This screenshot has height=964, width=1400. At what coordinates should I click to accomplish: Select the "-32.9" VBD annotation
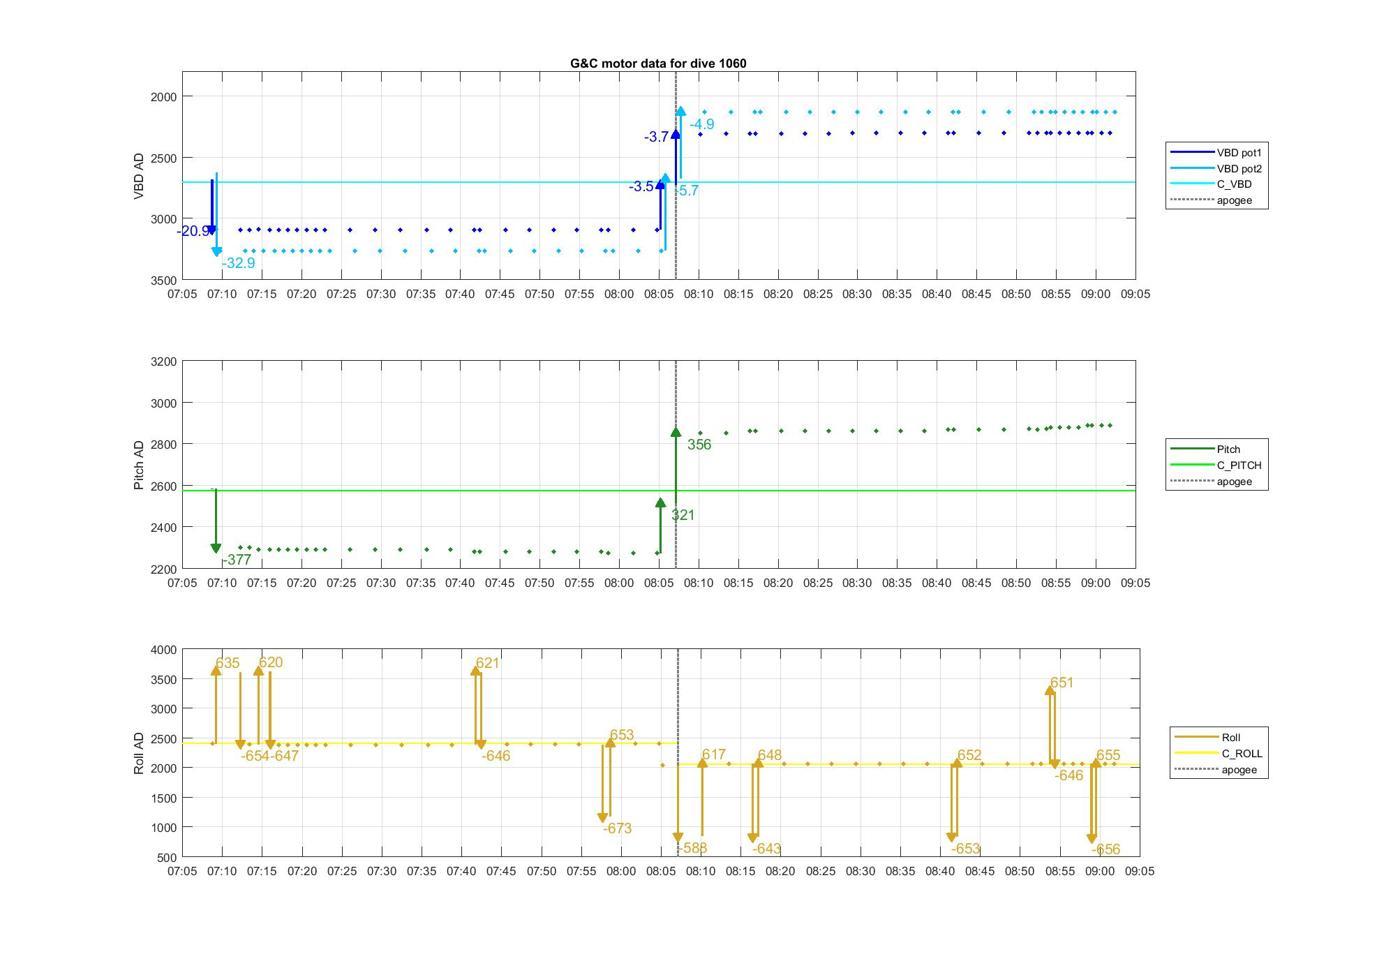[x=238, y=263]
